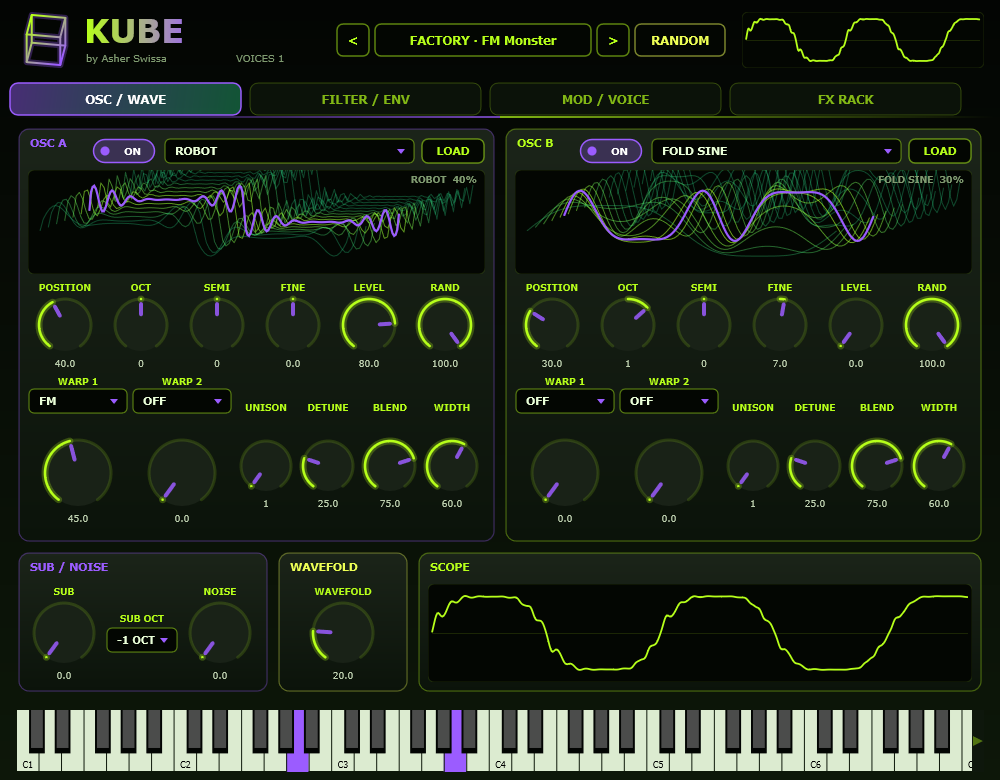Screen dimensions: 1000x780
Task: Click the OSC B WIDTH knob
Action: click(x=939, y=465)
